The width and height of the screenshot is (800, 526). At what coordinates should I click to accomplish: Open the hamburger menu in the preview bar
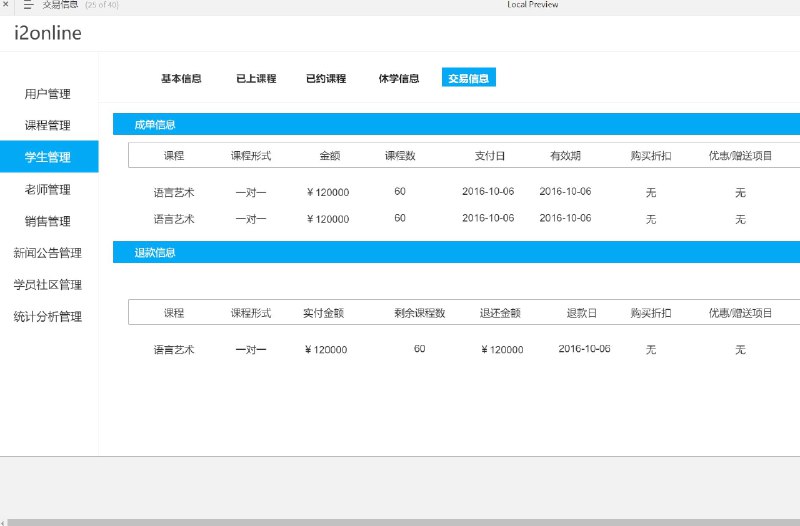(29, 5)
